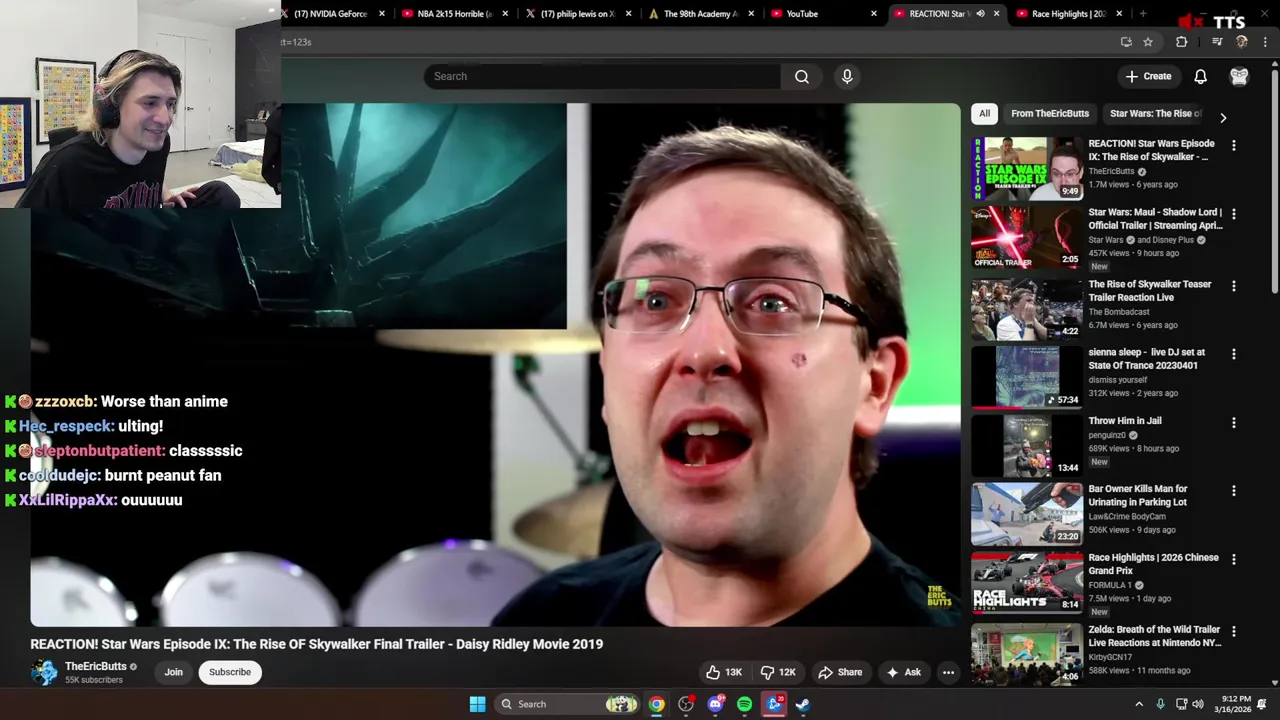Close the NBA 2k15 Horrible tab

[505, 14]
